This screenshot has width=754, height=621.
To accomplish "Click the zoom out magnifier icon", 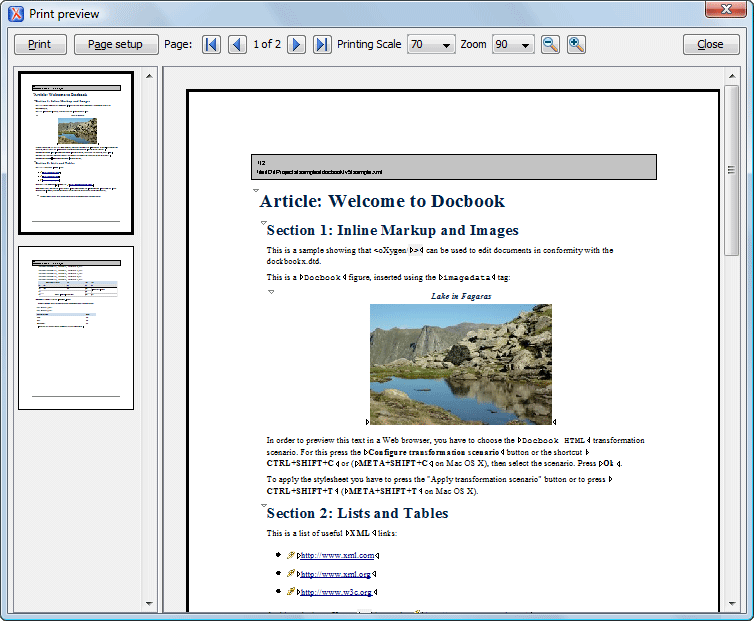I will [x=550, y=45].
